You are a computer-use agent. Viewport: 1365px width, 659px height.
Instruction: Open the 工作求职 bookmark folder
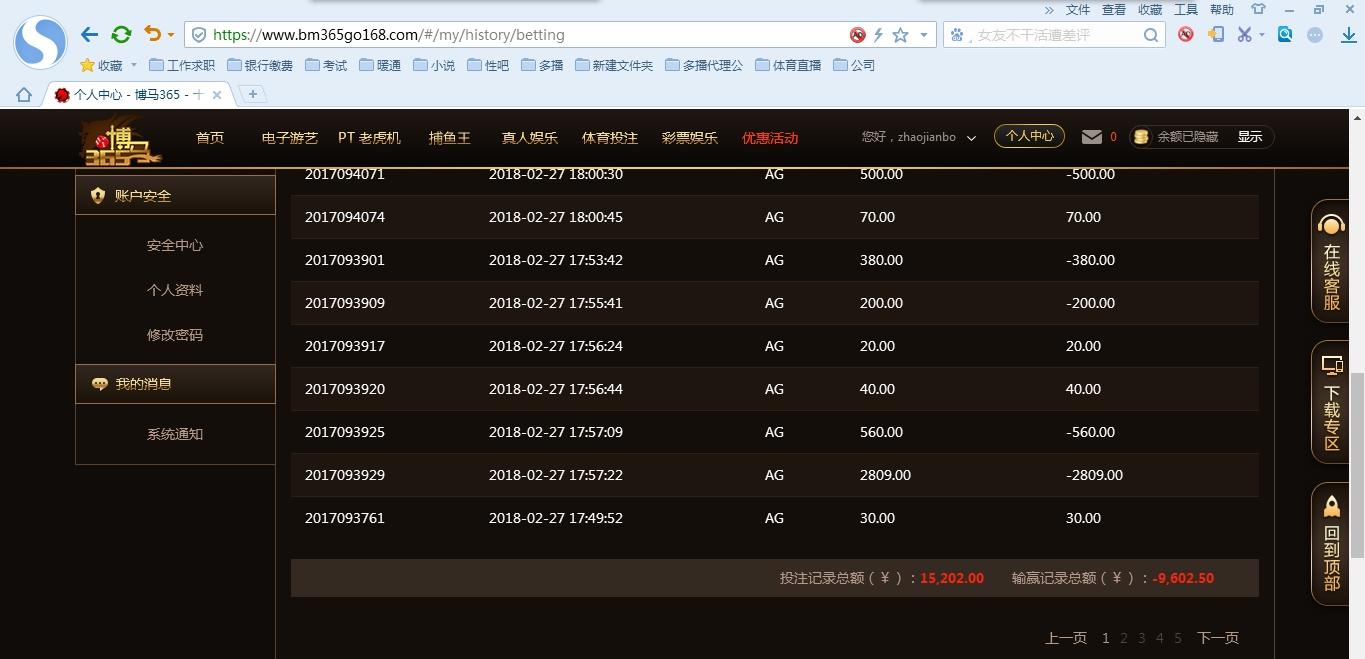[x=182, y=65]
